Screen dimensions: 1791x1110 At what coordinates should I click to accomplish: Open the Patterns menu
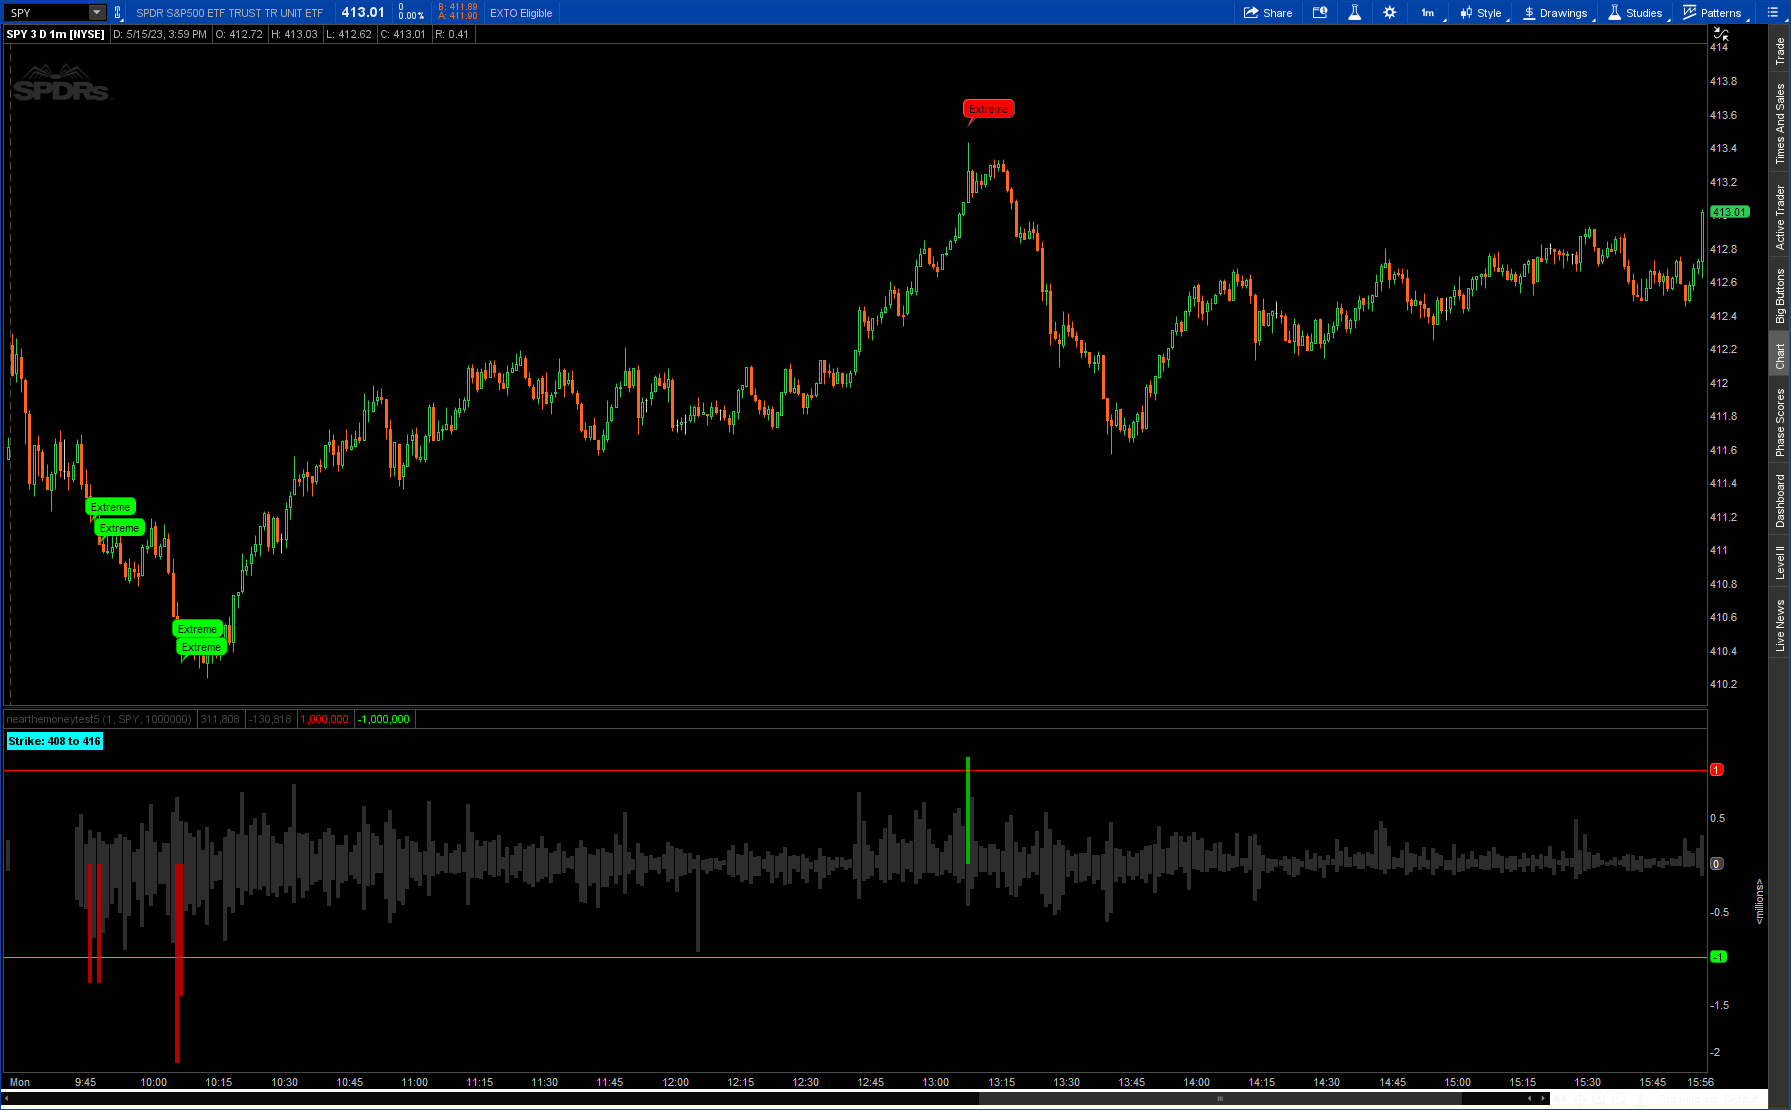click(1712, 13)
